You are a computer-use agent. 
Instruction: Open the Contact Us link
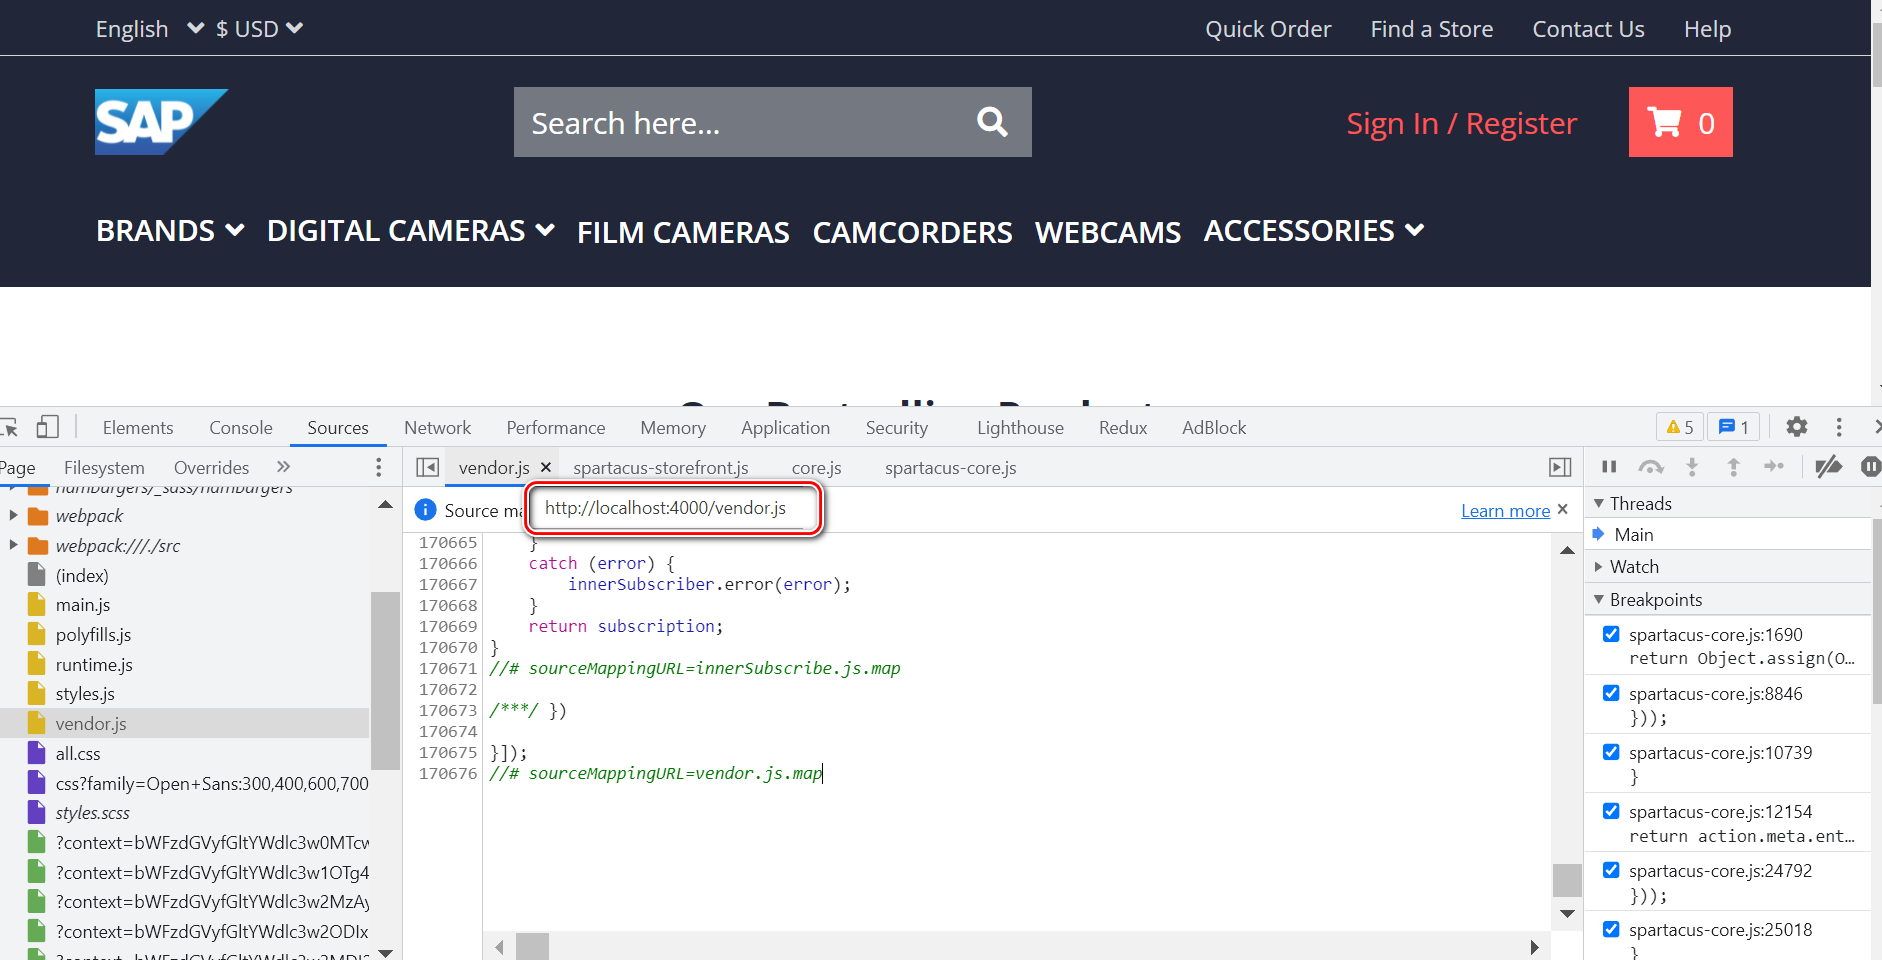pos(1588,29)
